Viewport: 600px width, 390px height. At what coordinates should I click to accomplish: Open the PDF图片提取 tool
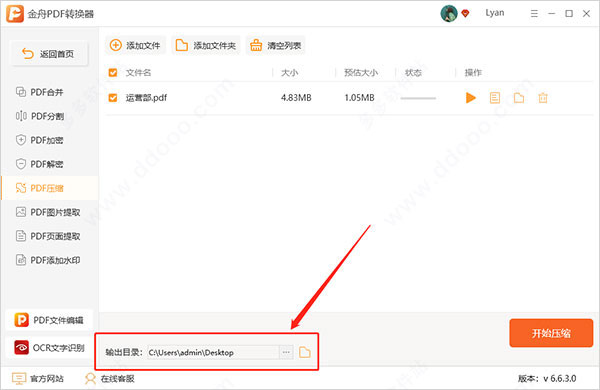coord(48,212)
